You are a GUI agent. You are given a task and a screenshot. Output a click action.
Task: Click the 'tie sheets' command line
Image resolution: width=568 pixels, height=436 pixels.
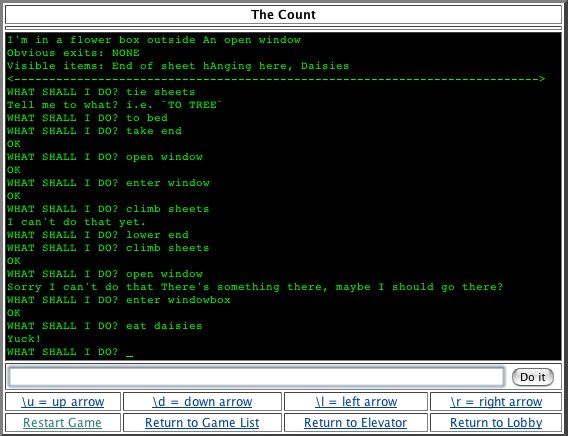pos(101,92)
